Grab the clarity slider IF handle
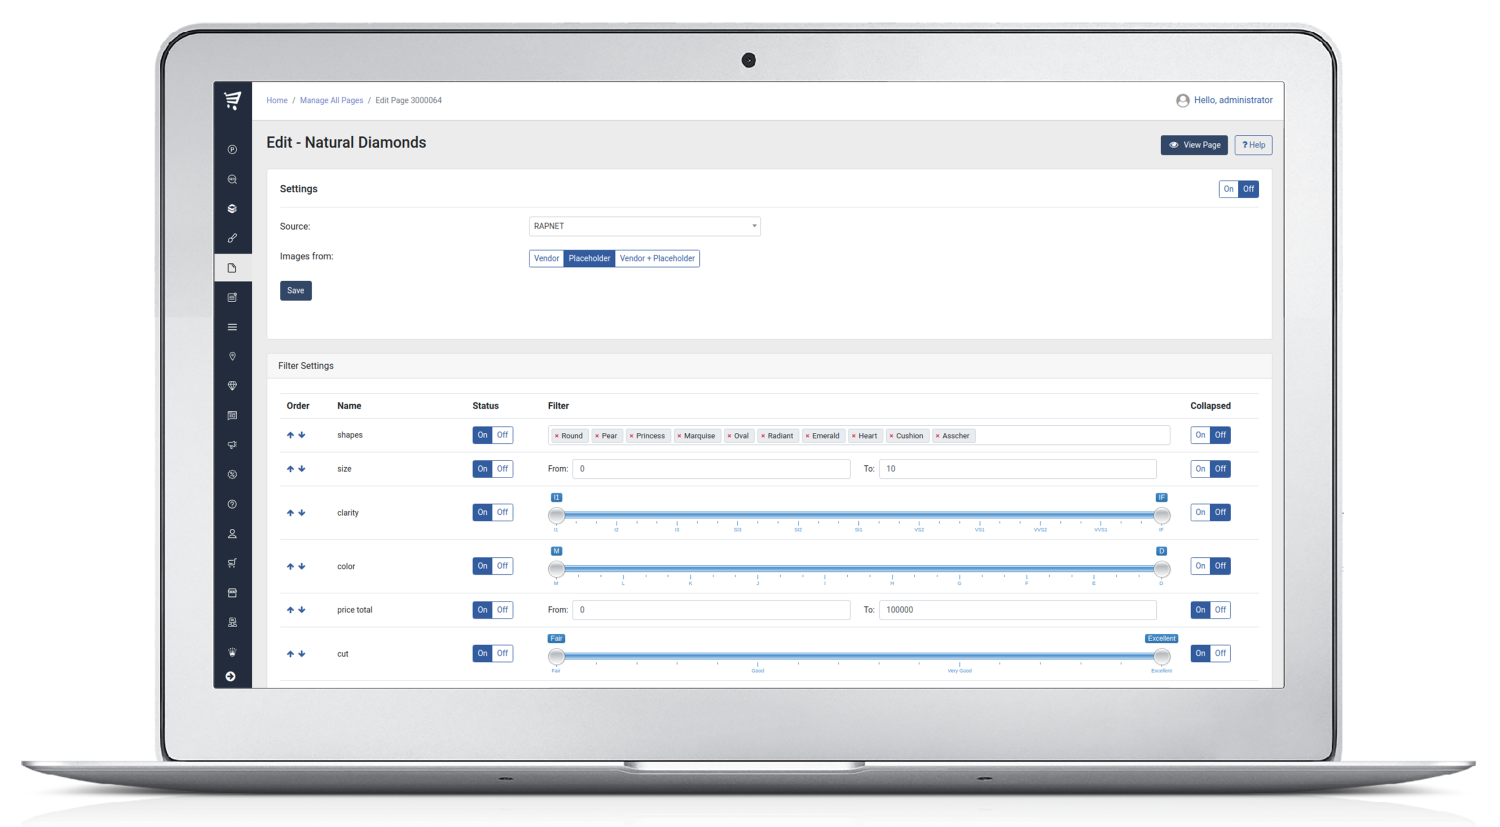This screenshot has height=827, width=1500. [1161, 516]
